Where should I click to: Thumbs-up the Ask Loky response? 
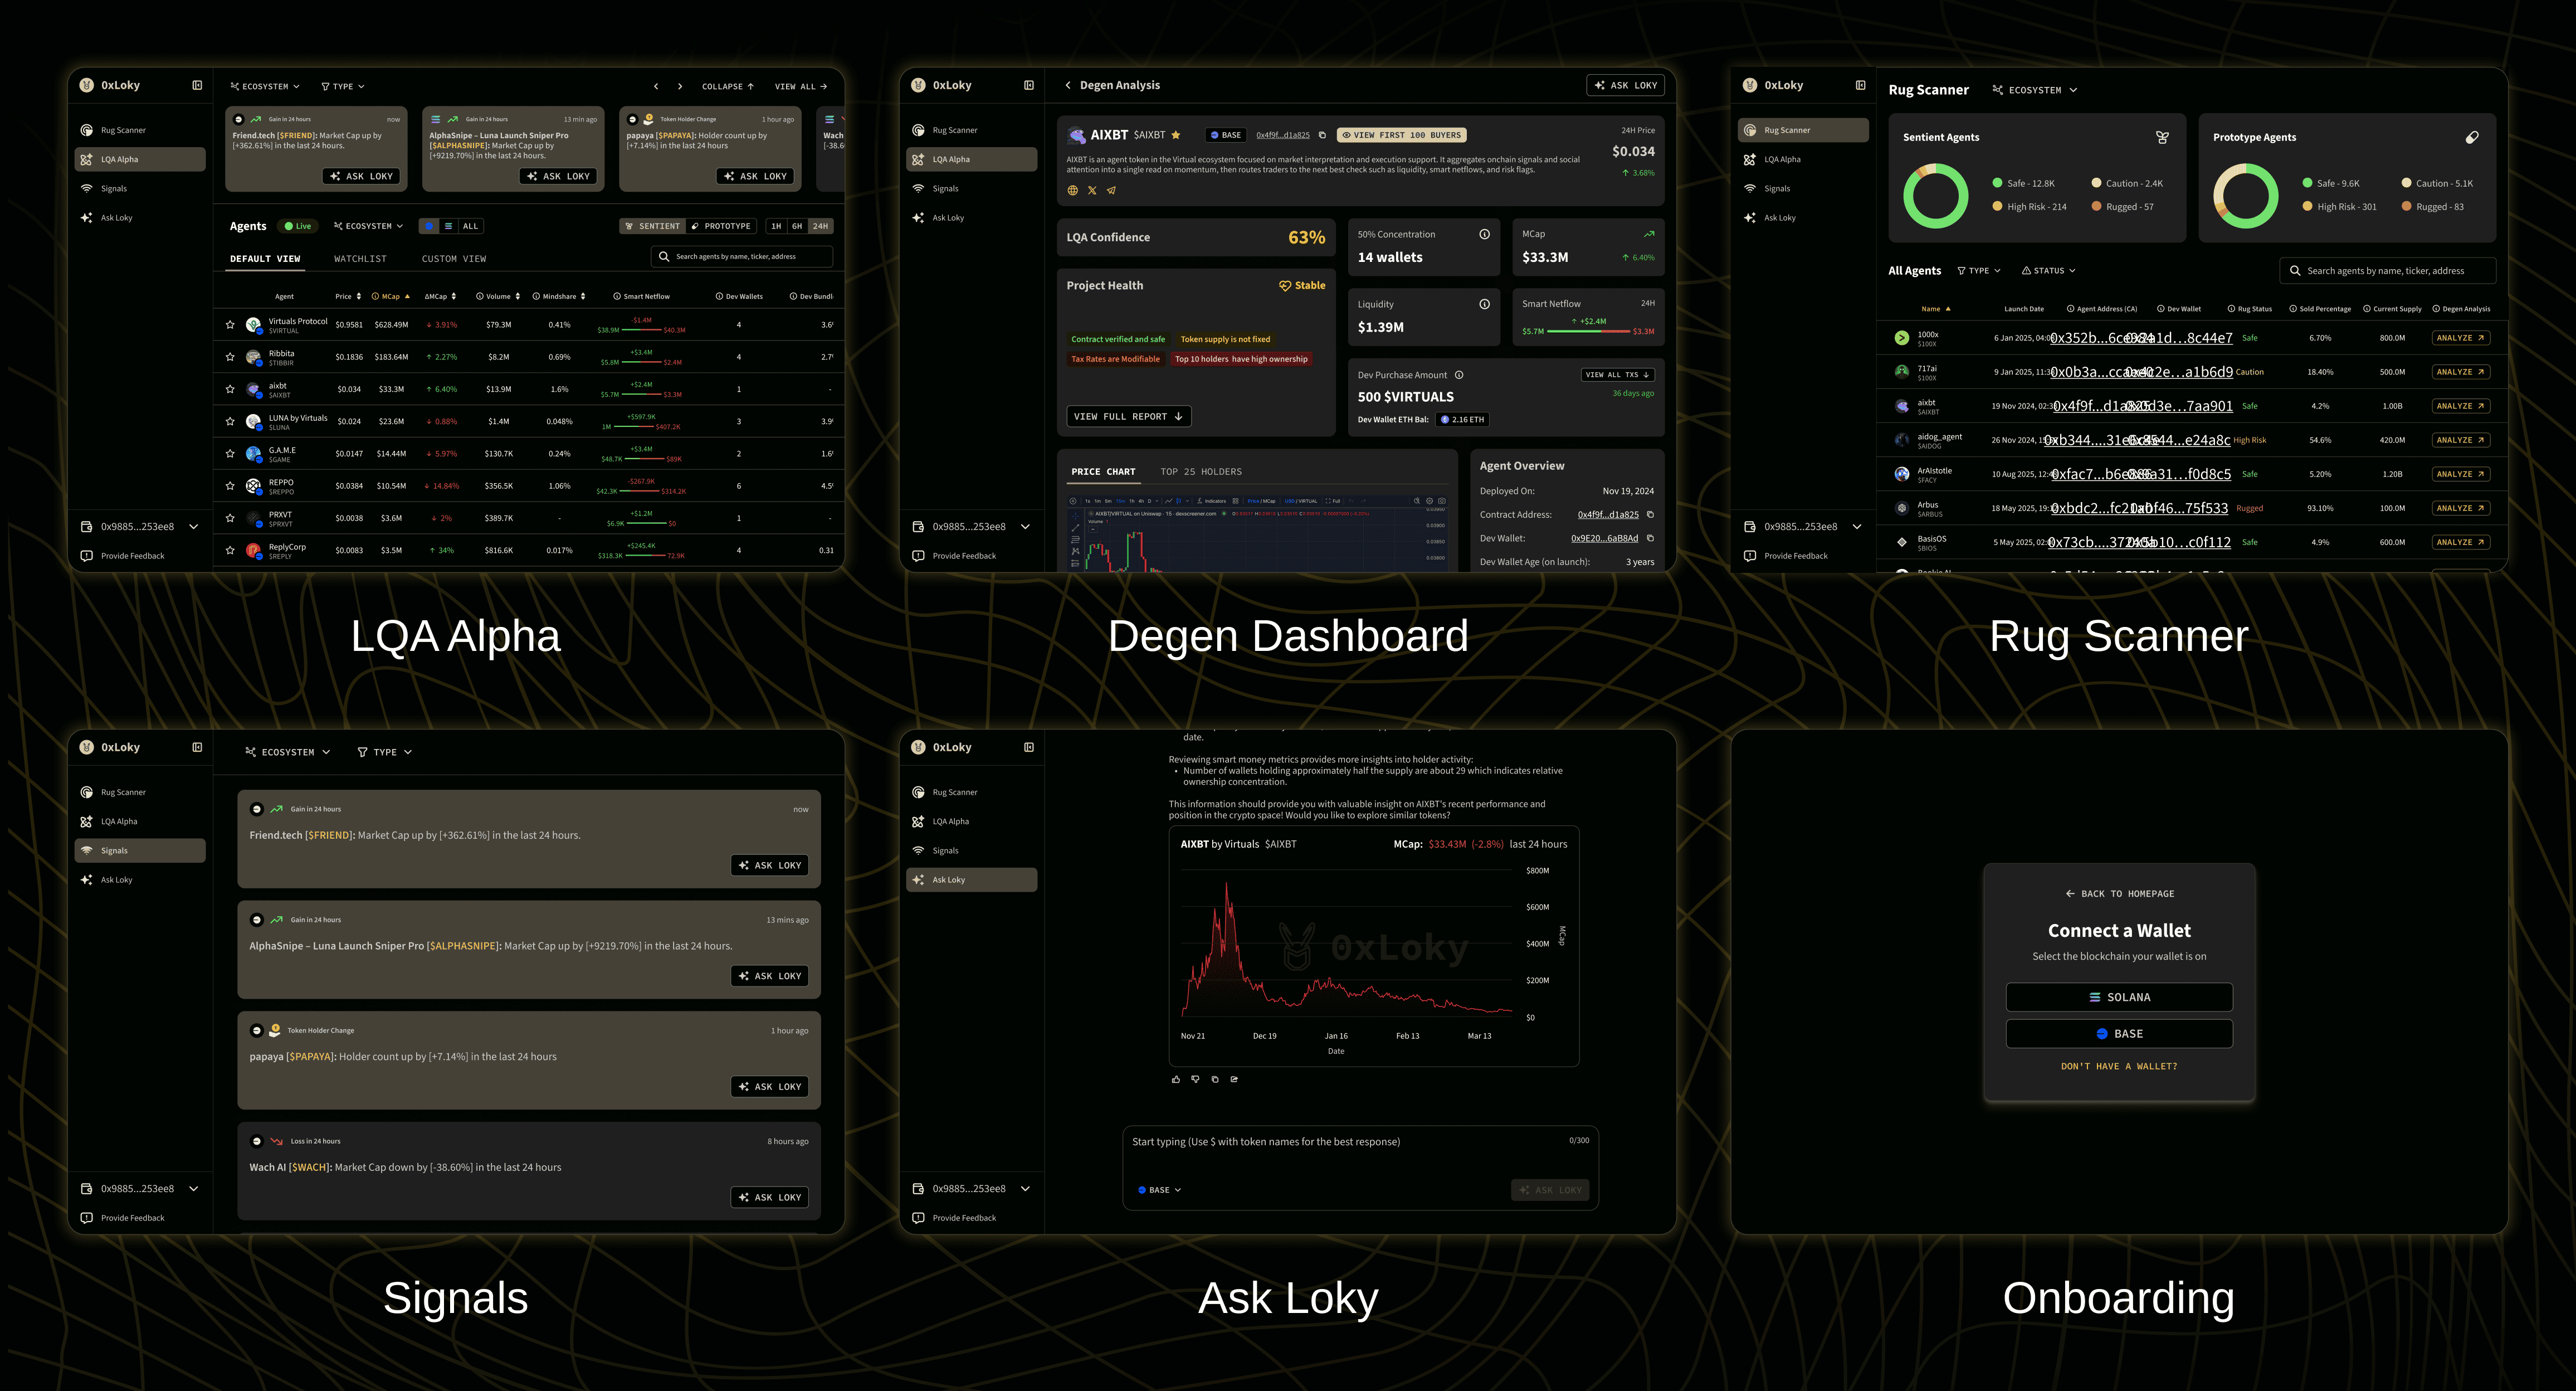coord(1176,1079)
